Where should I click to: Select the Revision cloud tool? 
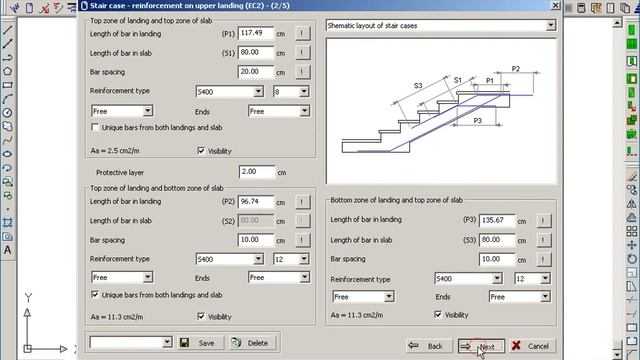click(x=7, y=127)
